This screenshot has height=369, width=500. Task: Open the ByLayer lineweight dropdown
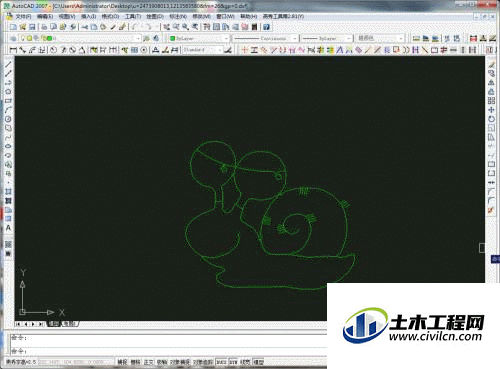tap(349, 39)
